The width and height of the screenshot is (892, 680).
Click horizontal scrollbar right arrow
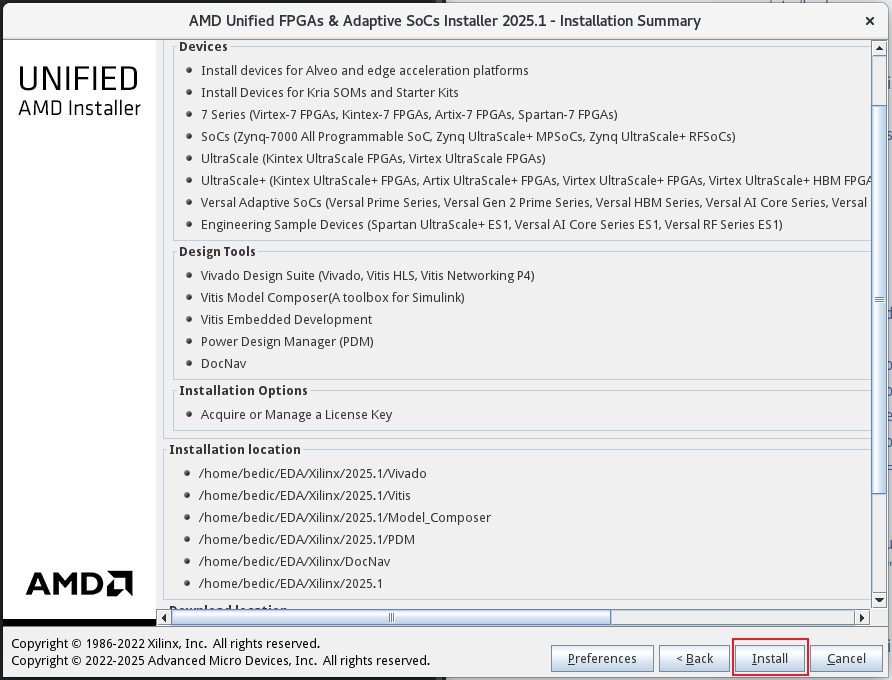point(863,618)
